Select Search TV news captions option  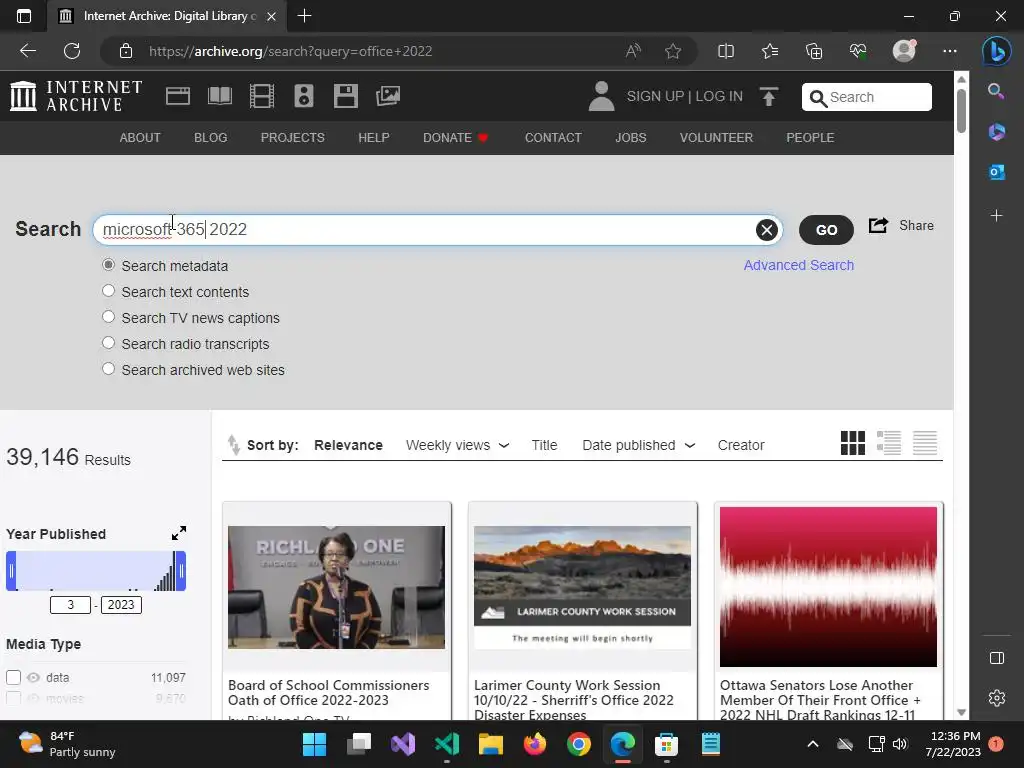108,317
